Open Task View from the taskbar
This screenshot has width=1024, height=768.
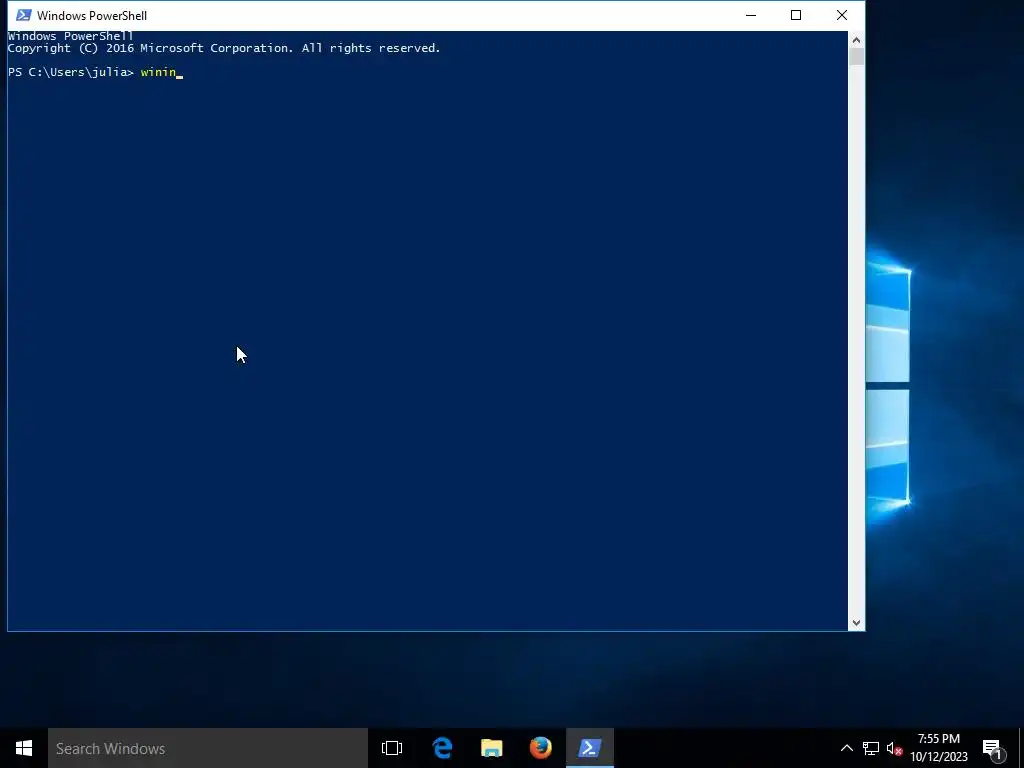pyautogui.click(x=392, y=748)
